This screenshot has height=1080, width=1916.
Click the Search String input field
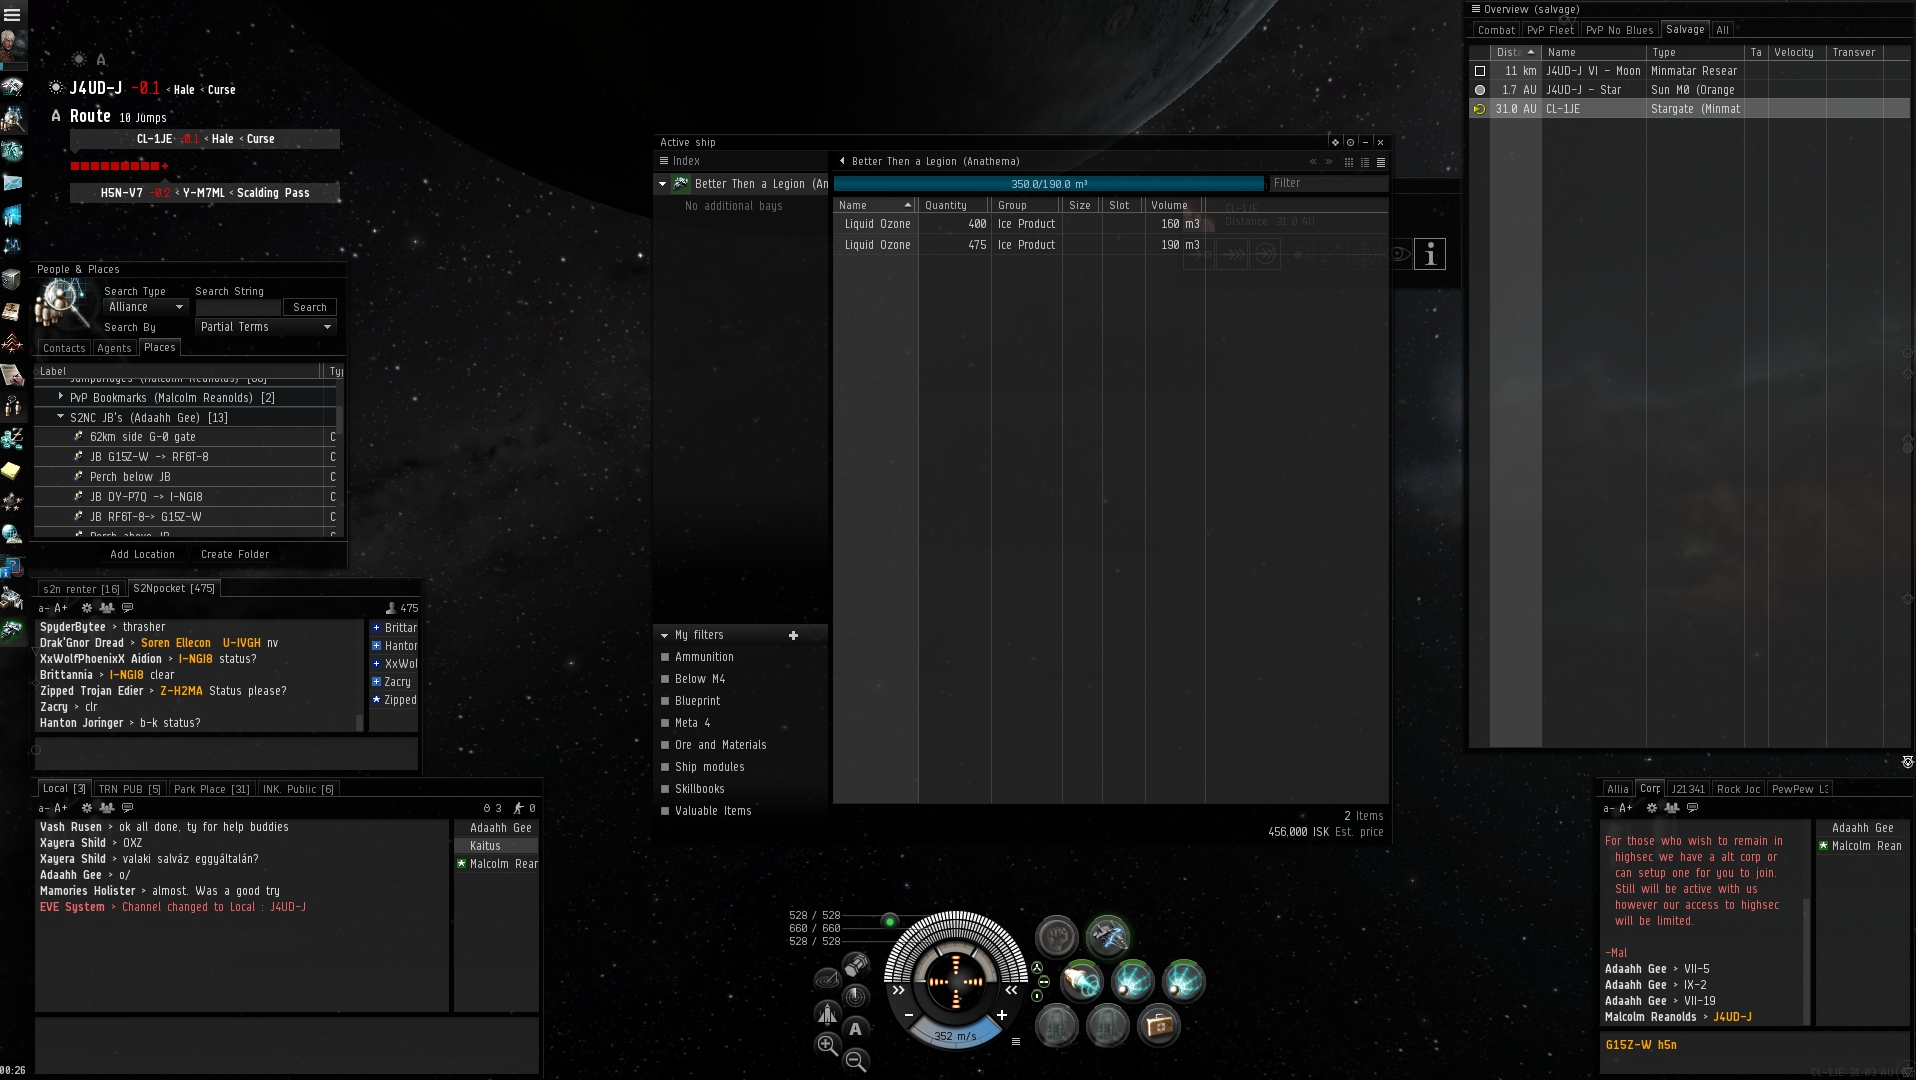[x=238, y=307]
